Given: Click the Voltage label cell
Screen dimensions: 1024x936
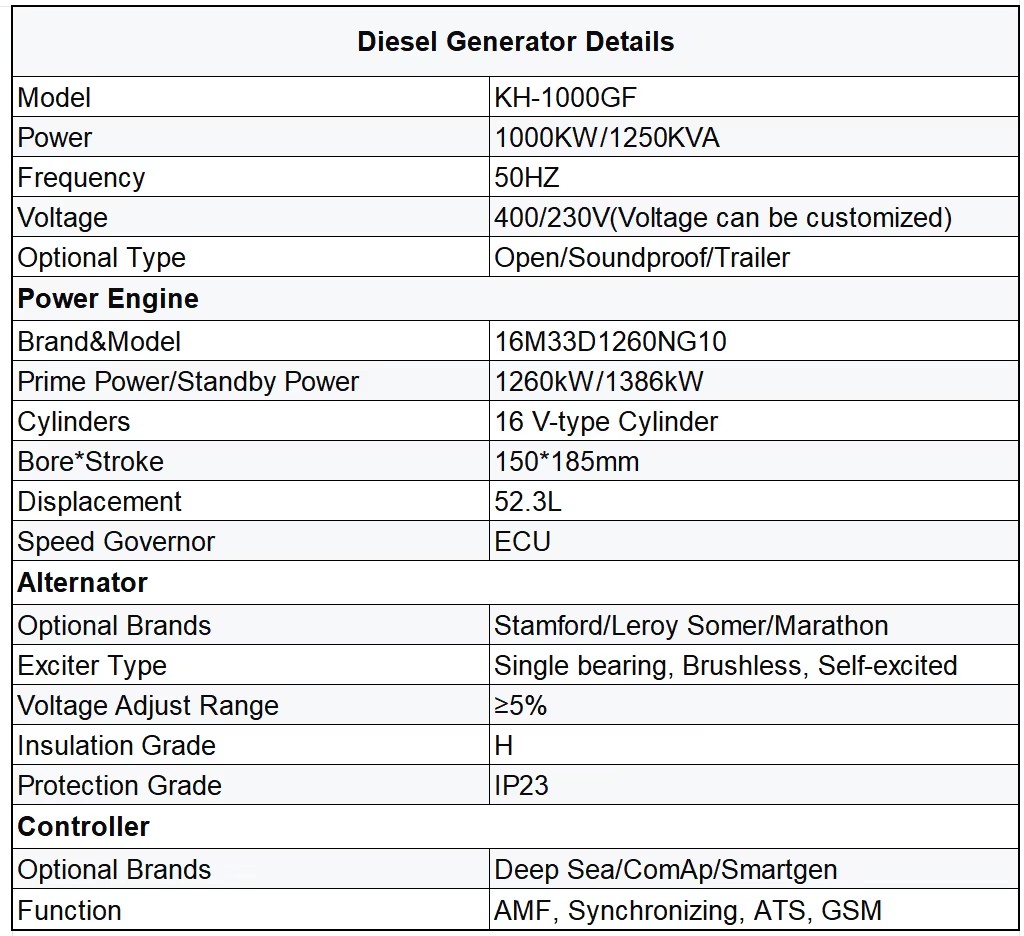Looking at the screenshot, I should [x=251, y=217].
